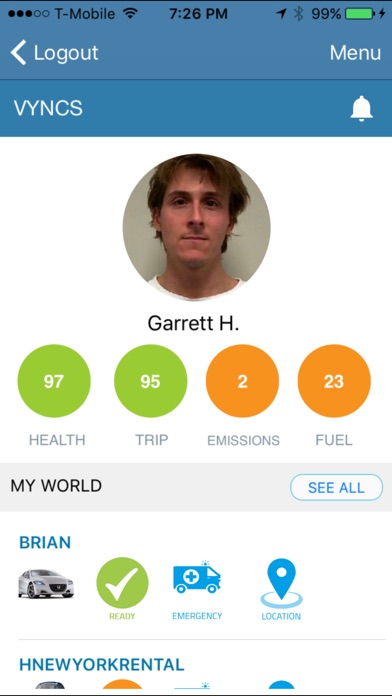This screenshot has width=392, height=696.
Task: Open the Emissions circle showing 2
Action: 242,381
